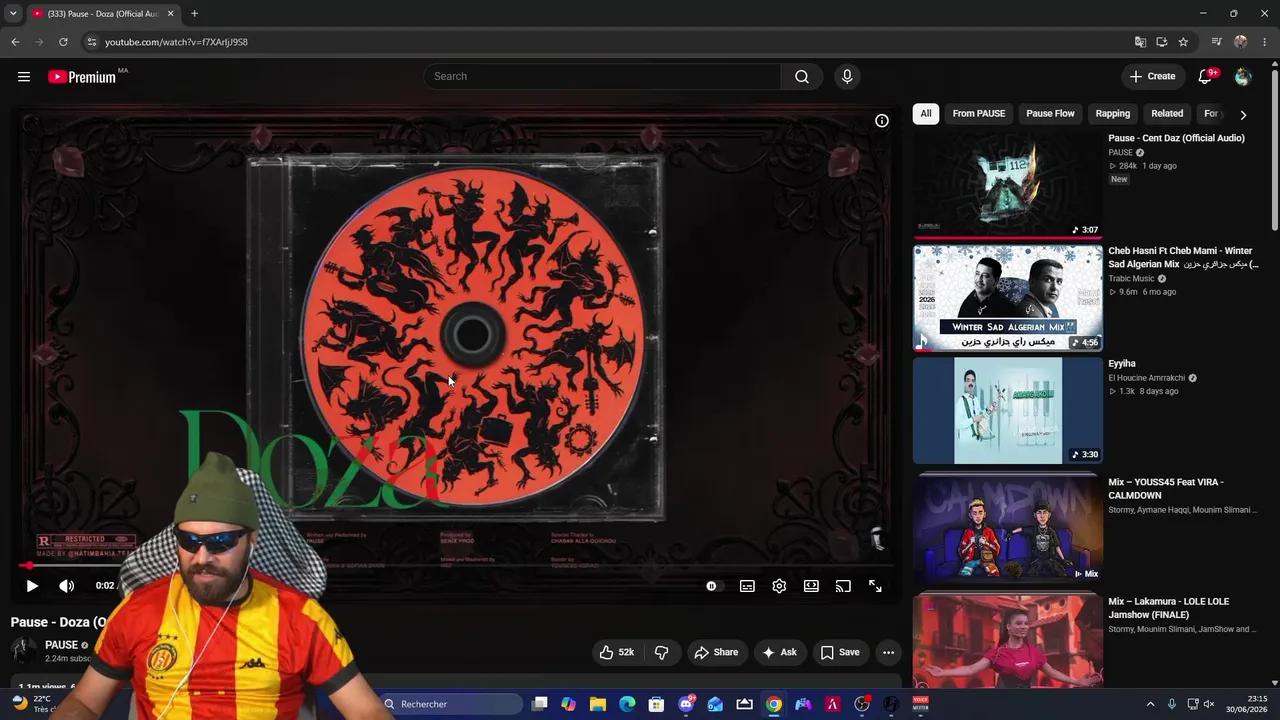This screenshot has height=720, width=1280.
Task: Open PAUSE channel name link
Action: click(61, 645)
